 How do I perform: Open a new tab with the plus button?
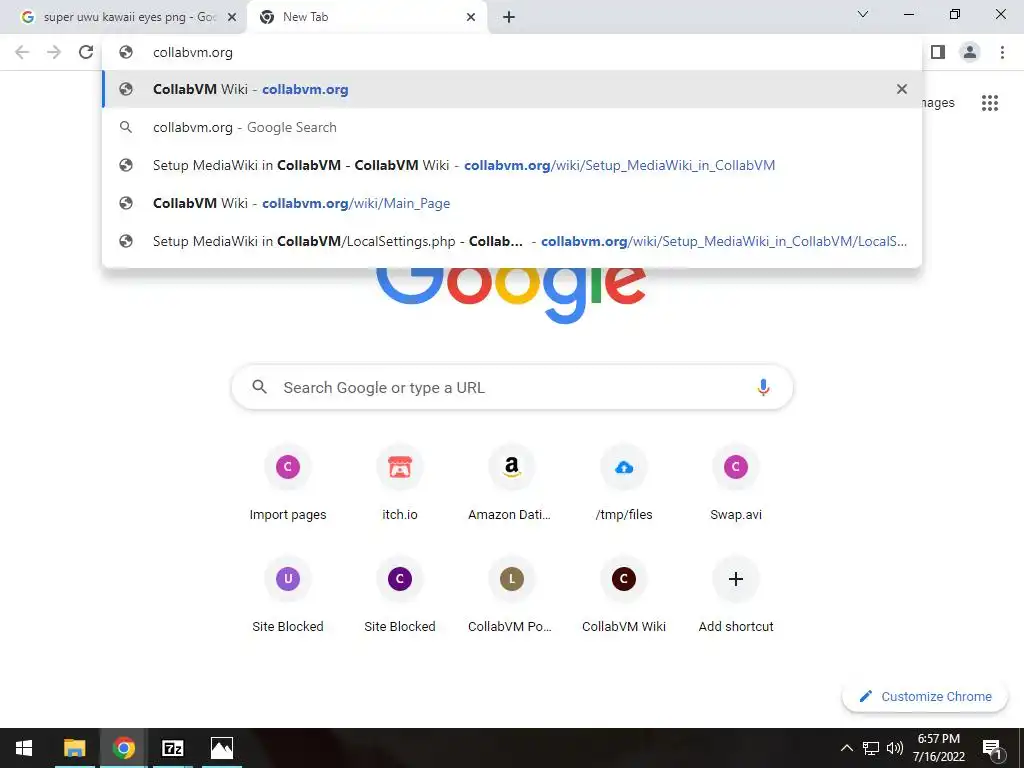(x=509, y=17)
